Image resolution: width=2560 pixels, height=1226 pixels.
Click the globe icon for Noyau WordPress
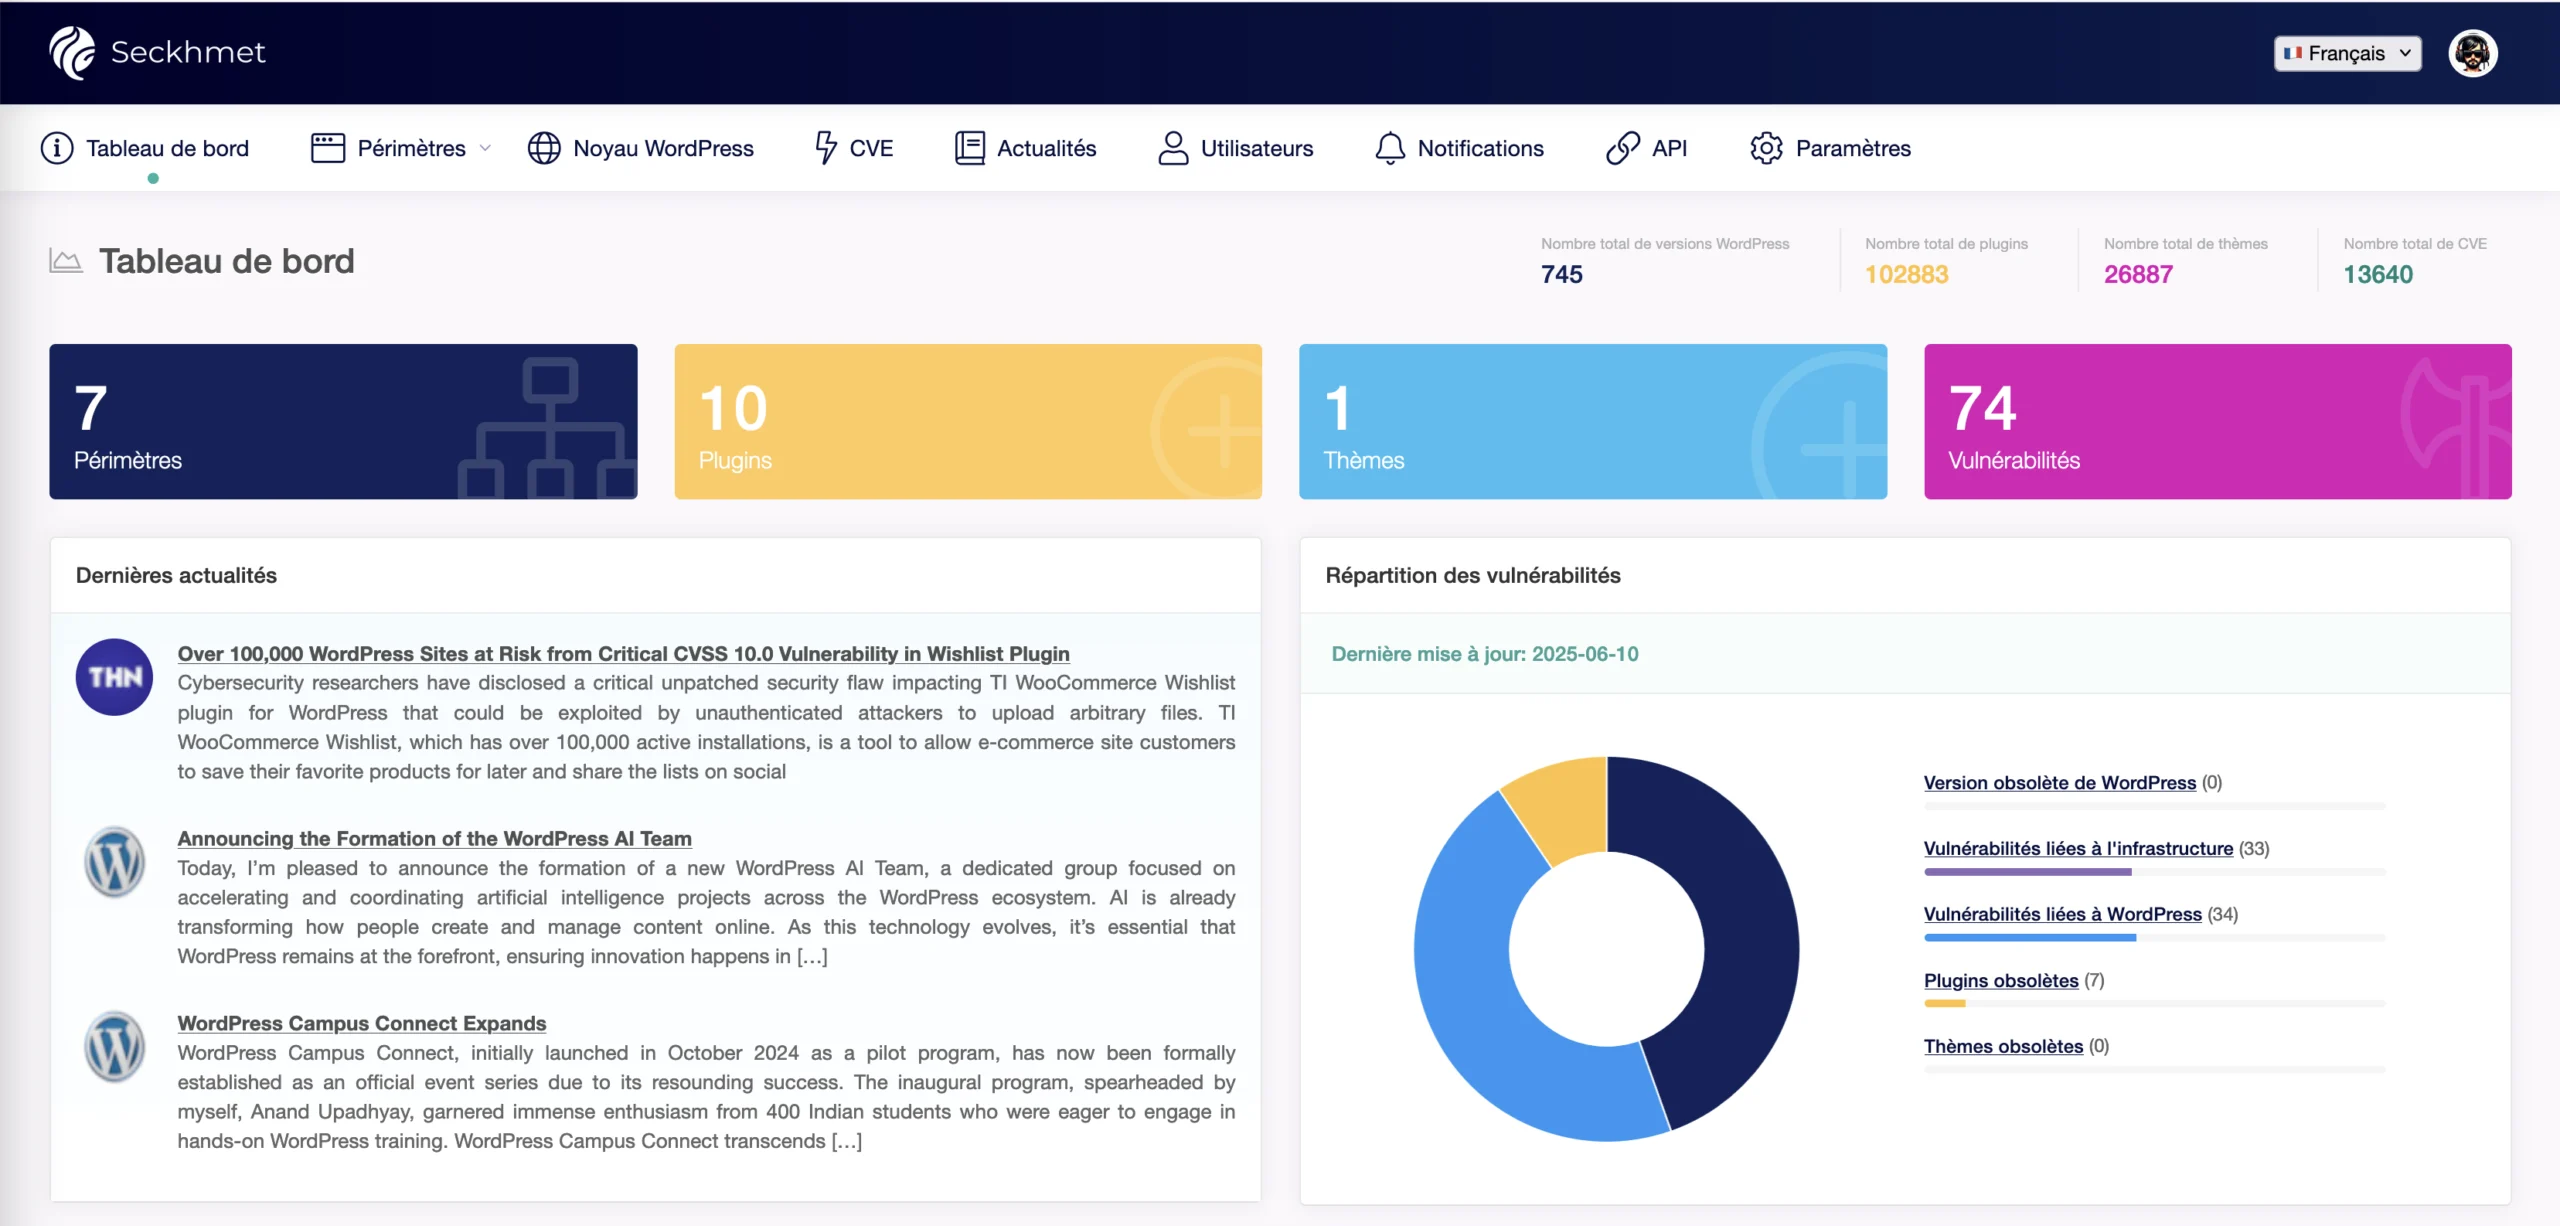click(x=544, y=148)
